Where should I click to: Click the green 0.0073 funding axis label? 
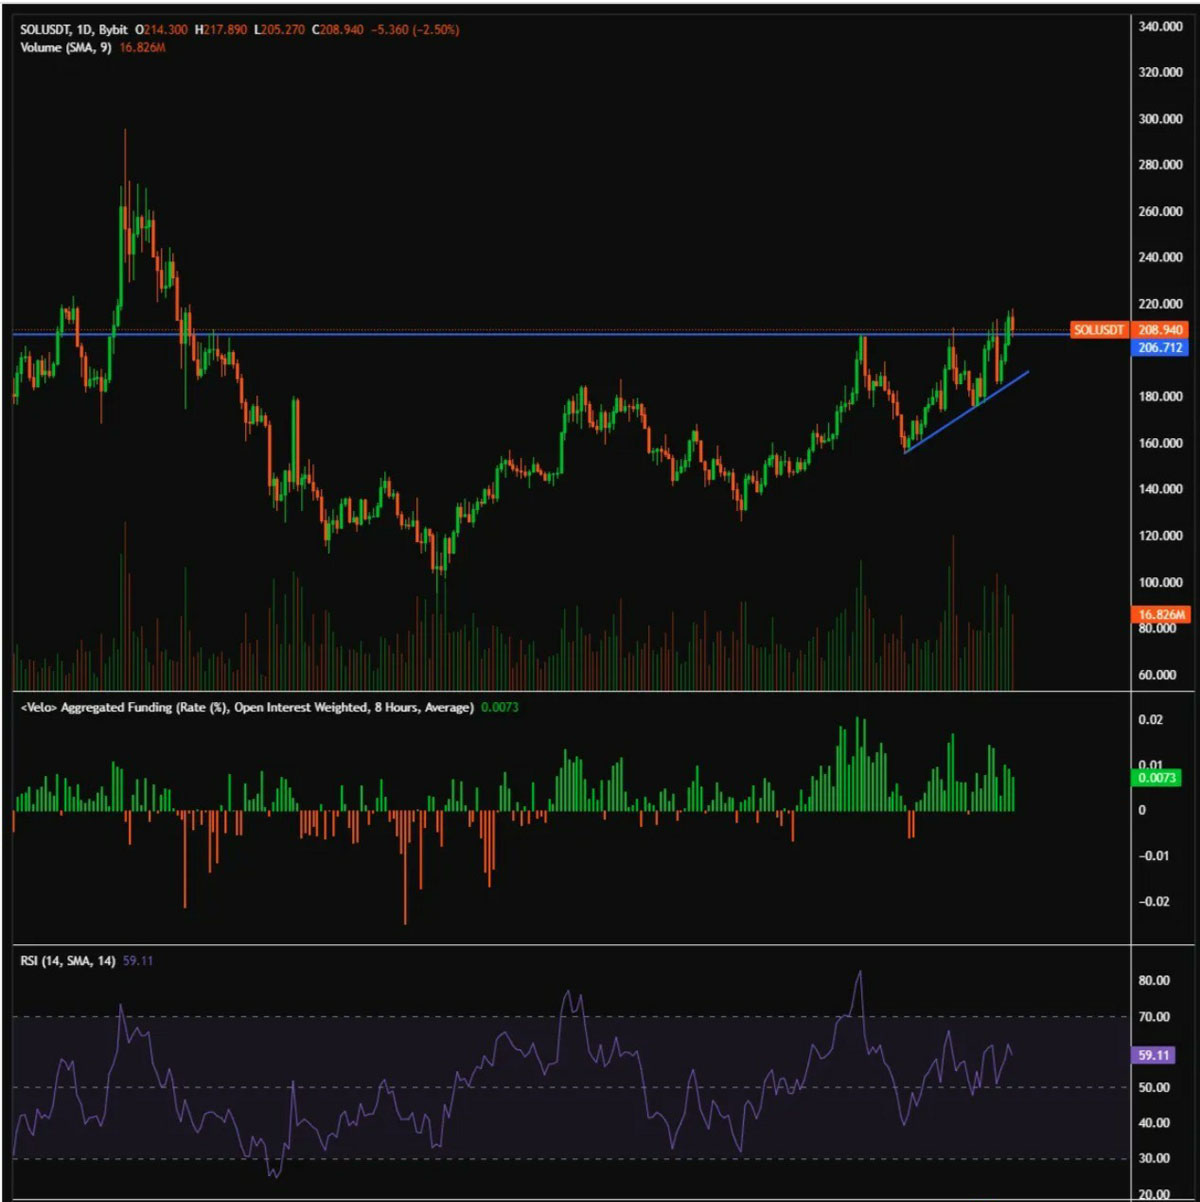point(1157,778)
